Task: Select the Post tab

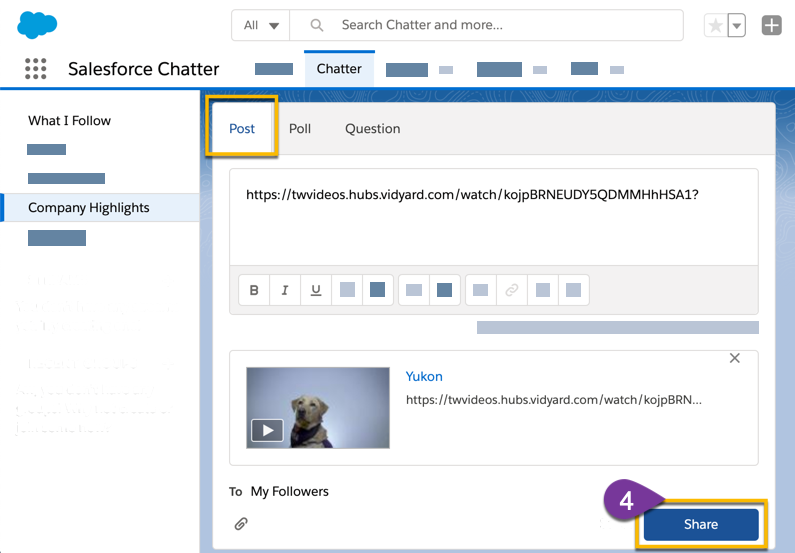Action: pos(242,129)
